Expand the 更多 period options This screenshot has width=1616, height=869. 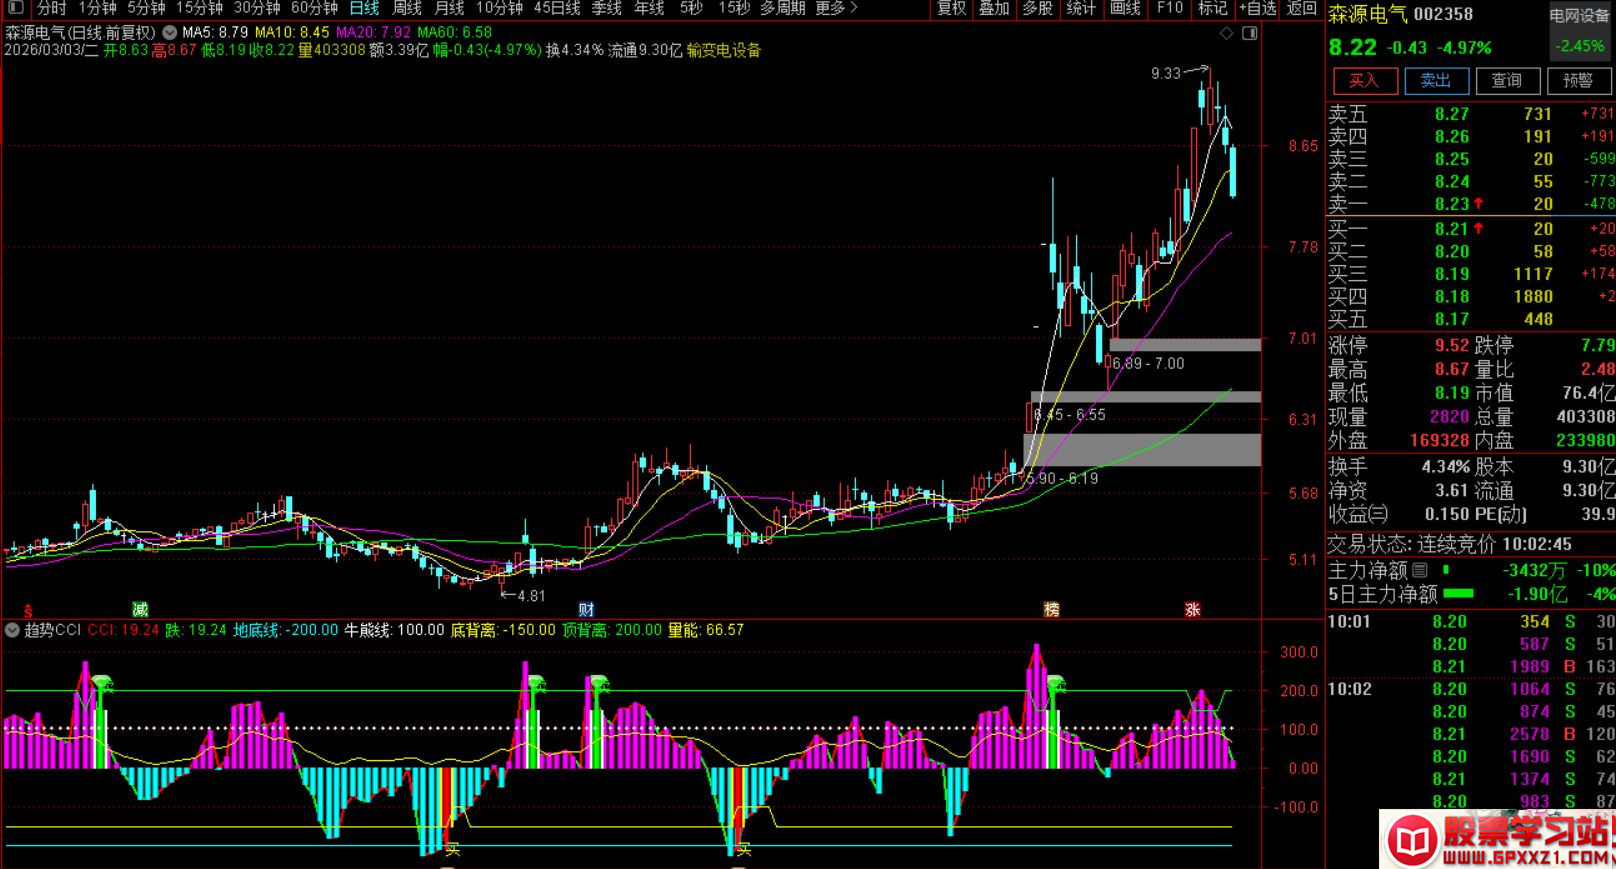pos(836,8)
